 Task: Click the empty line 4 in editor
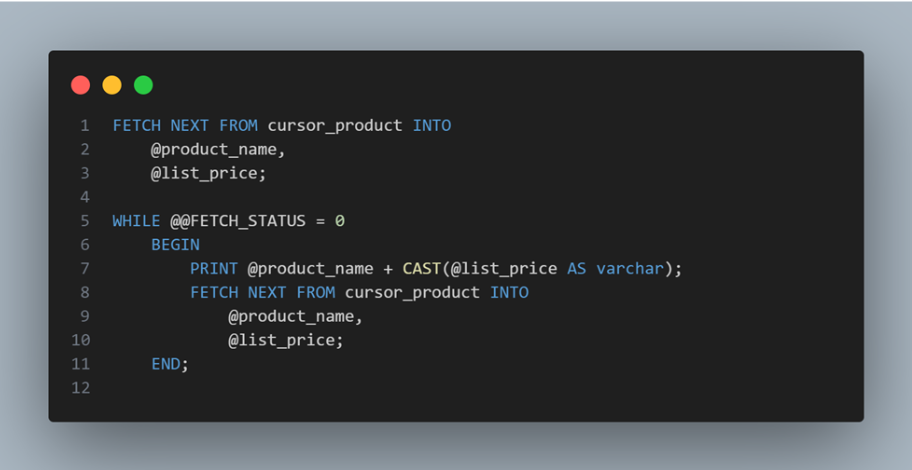tap(300, 197)
